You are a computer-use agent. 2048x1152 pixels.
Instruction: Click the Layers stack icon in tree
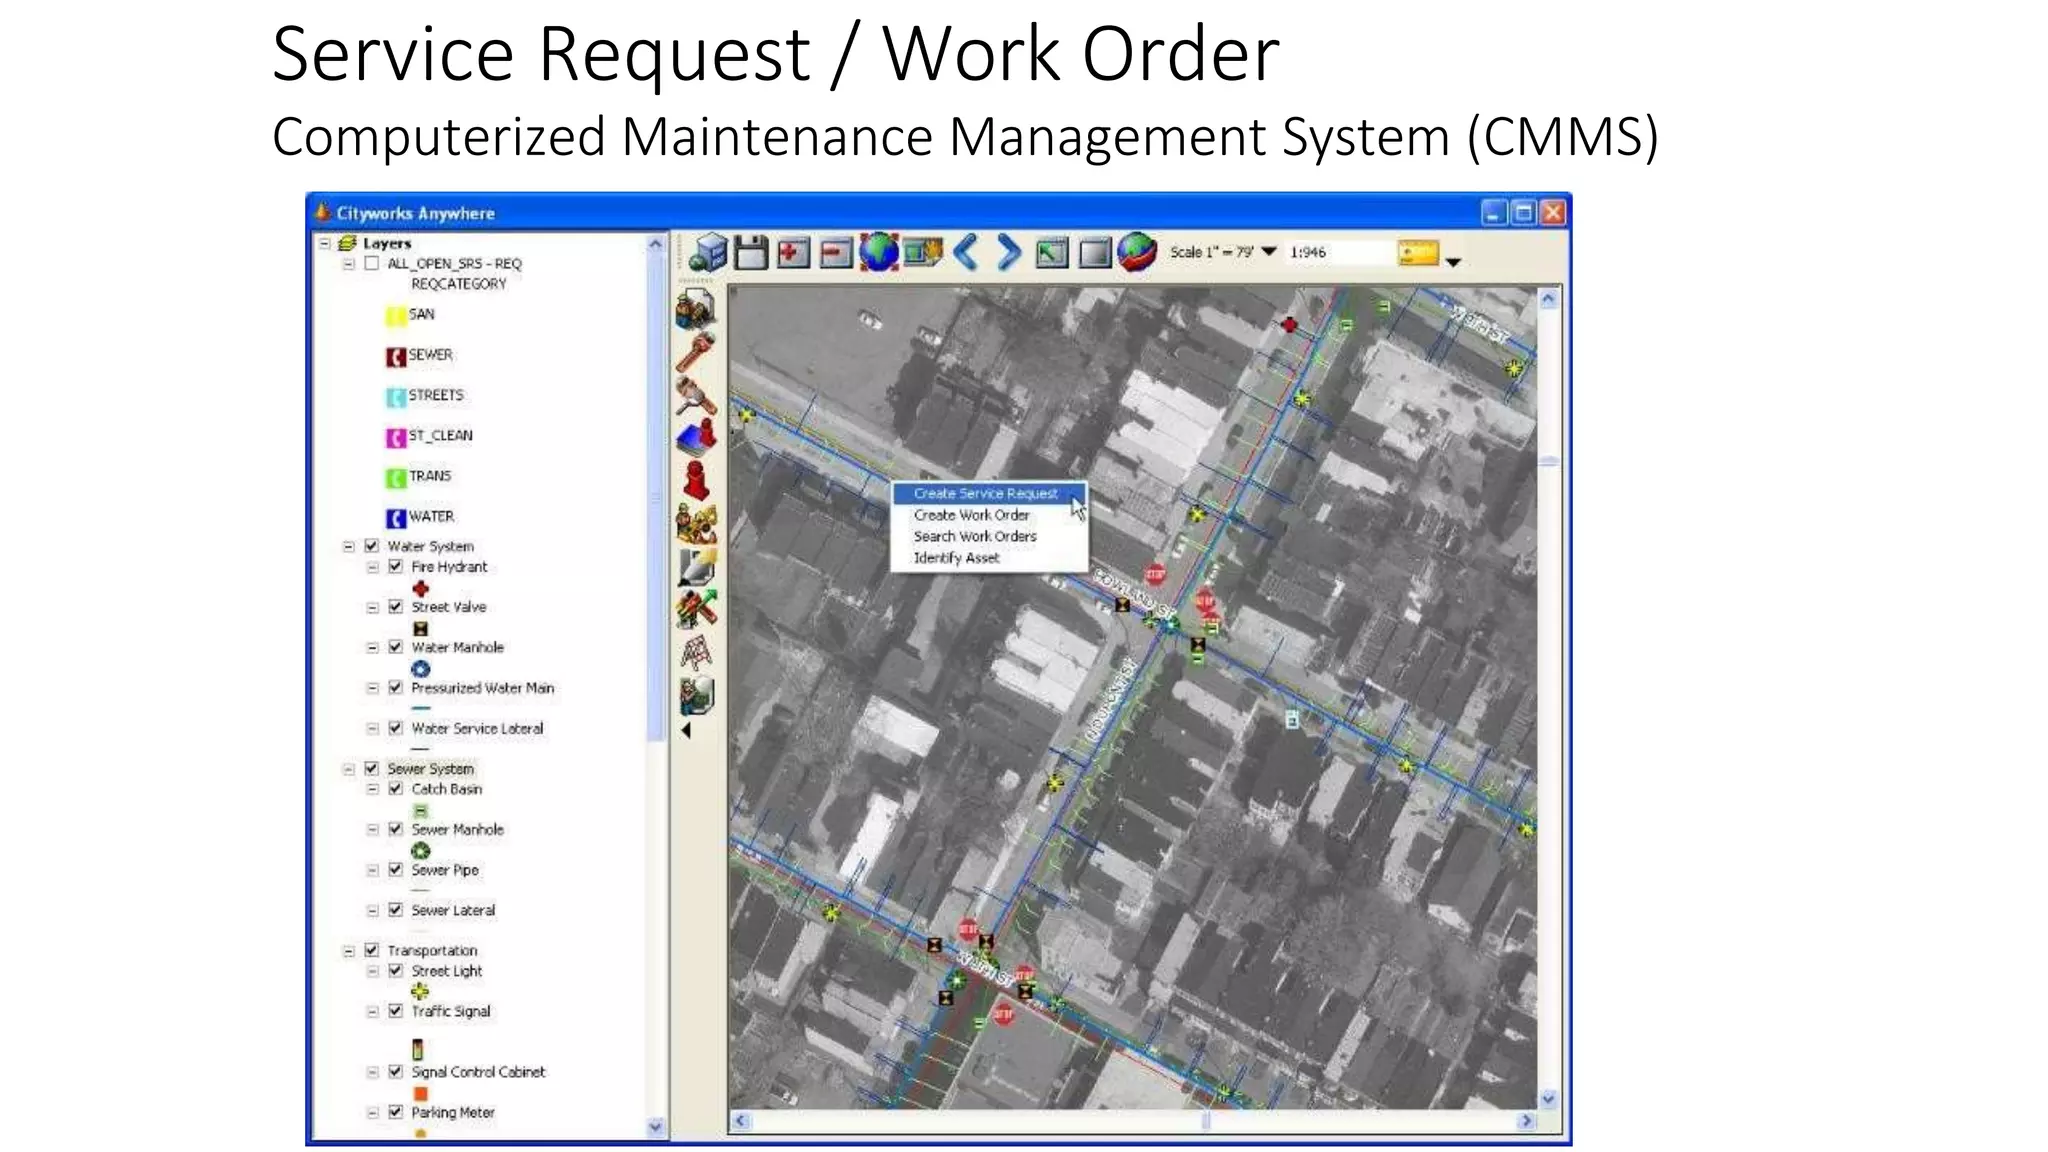click(x=347, y=243)
